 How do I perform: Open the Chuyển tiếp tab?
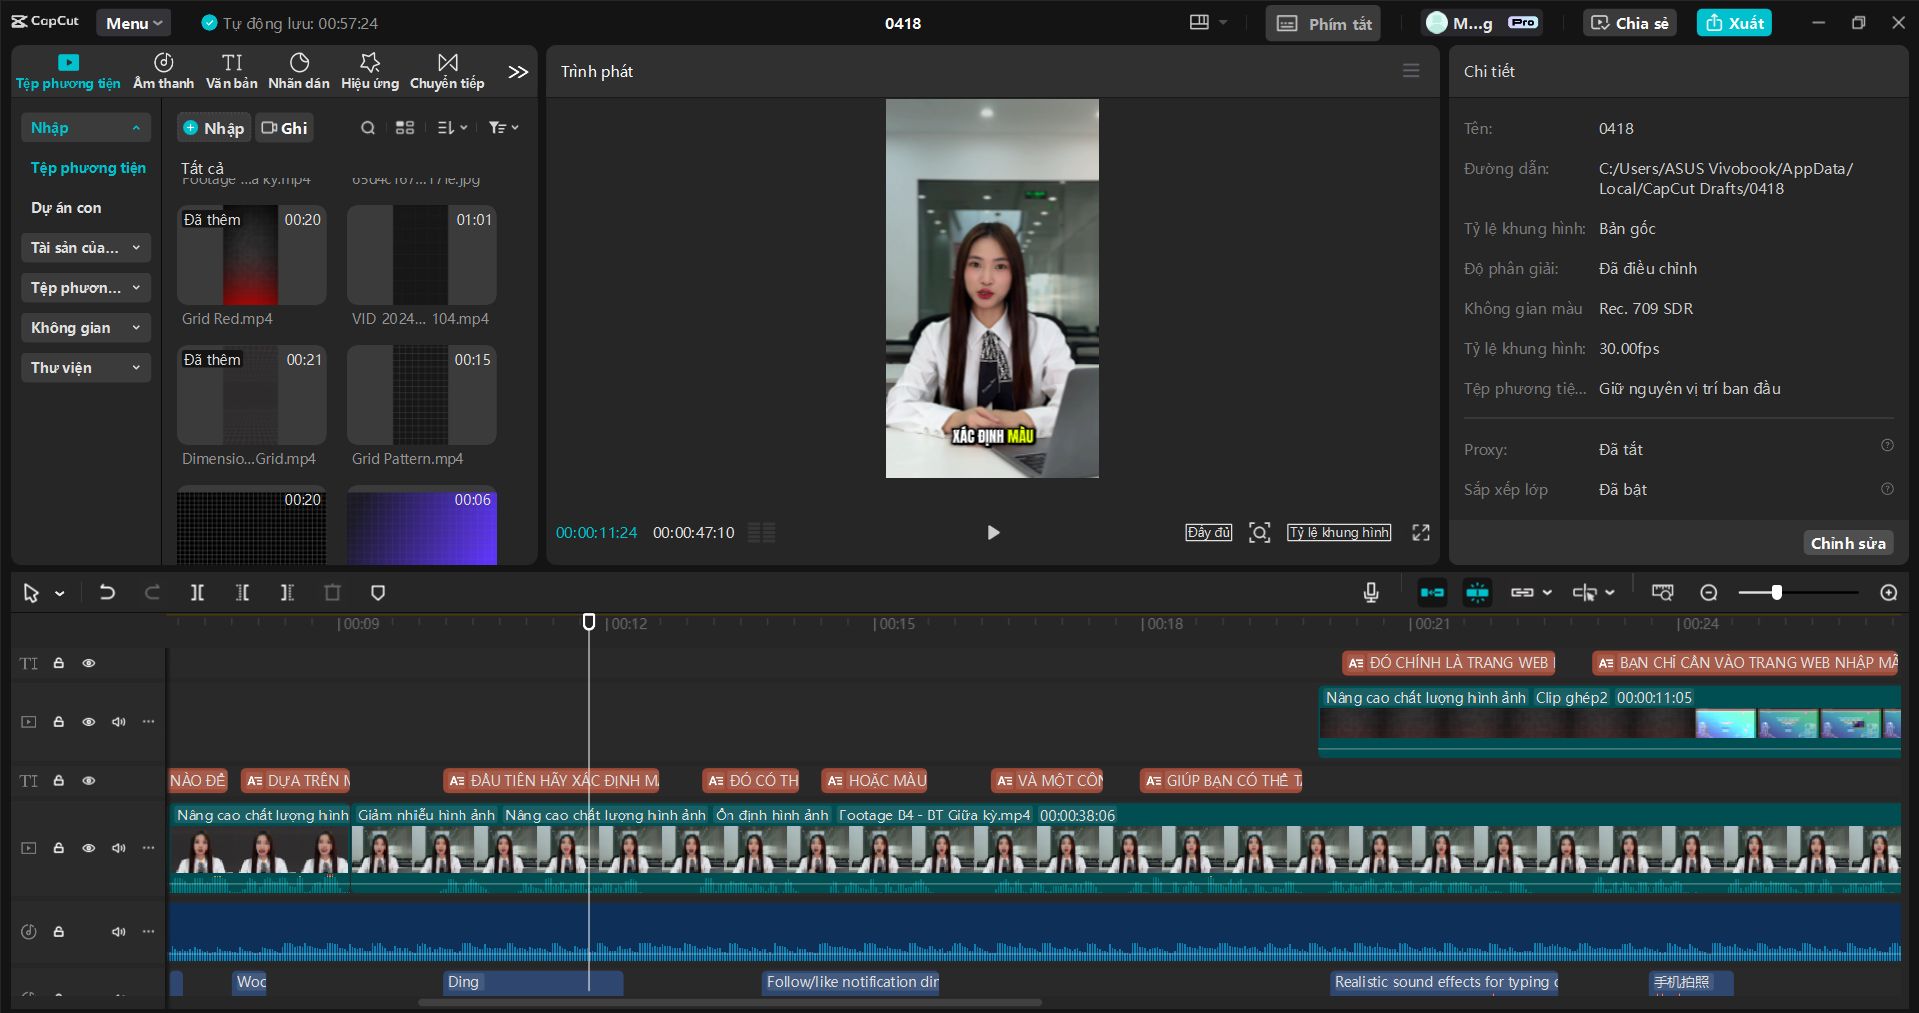point(447,72)
